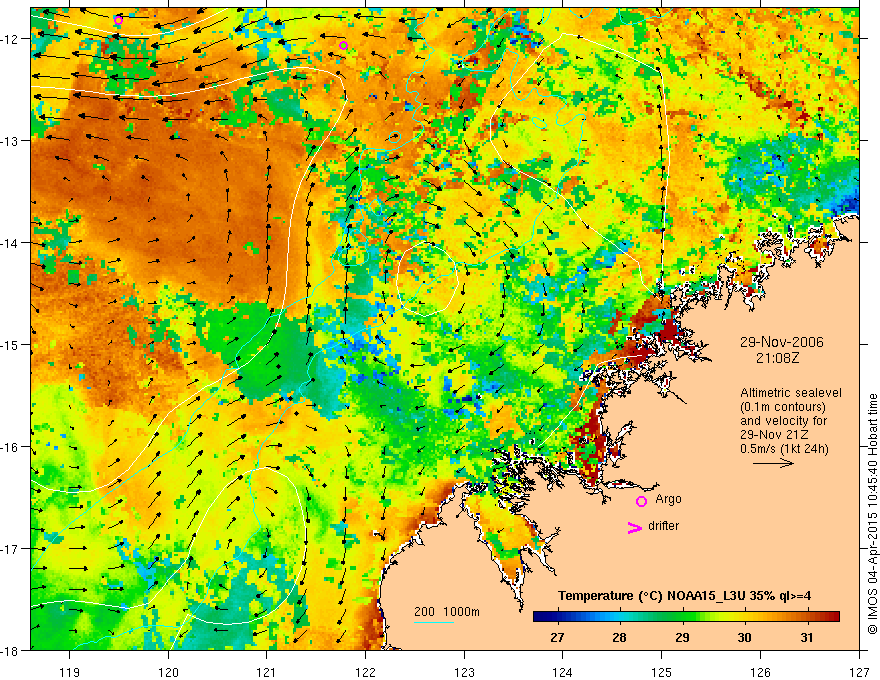The image size is (880, 680).
Task: Click the latitude axis label -13
Action: click(11, 141)
